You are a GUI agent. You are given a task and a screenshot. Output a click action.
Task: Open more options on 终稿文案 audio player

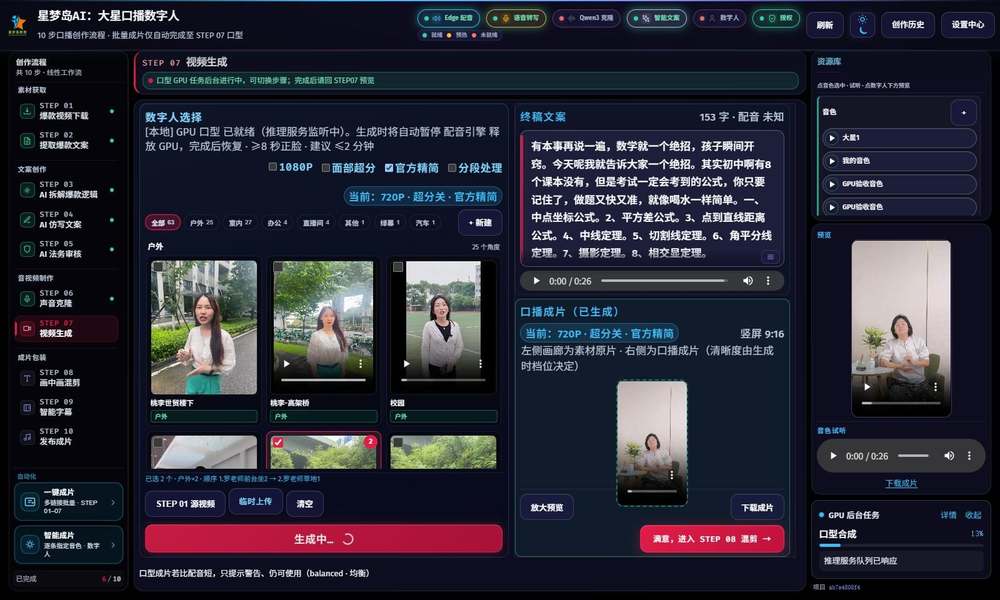click(x=768, y=281)
